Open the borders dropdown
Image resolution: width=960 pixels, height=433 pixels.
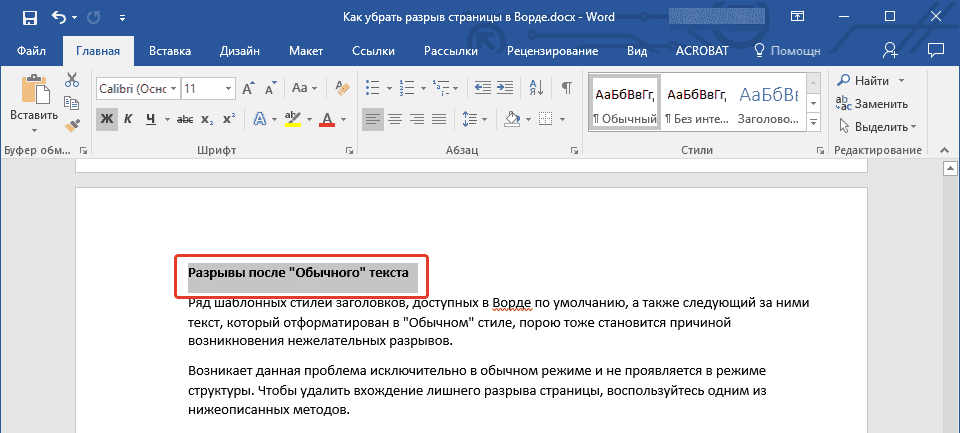pyautogui.click(x=561, y=119)
